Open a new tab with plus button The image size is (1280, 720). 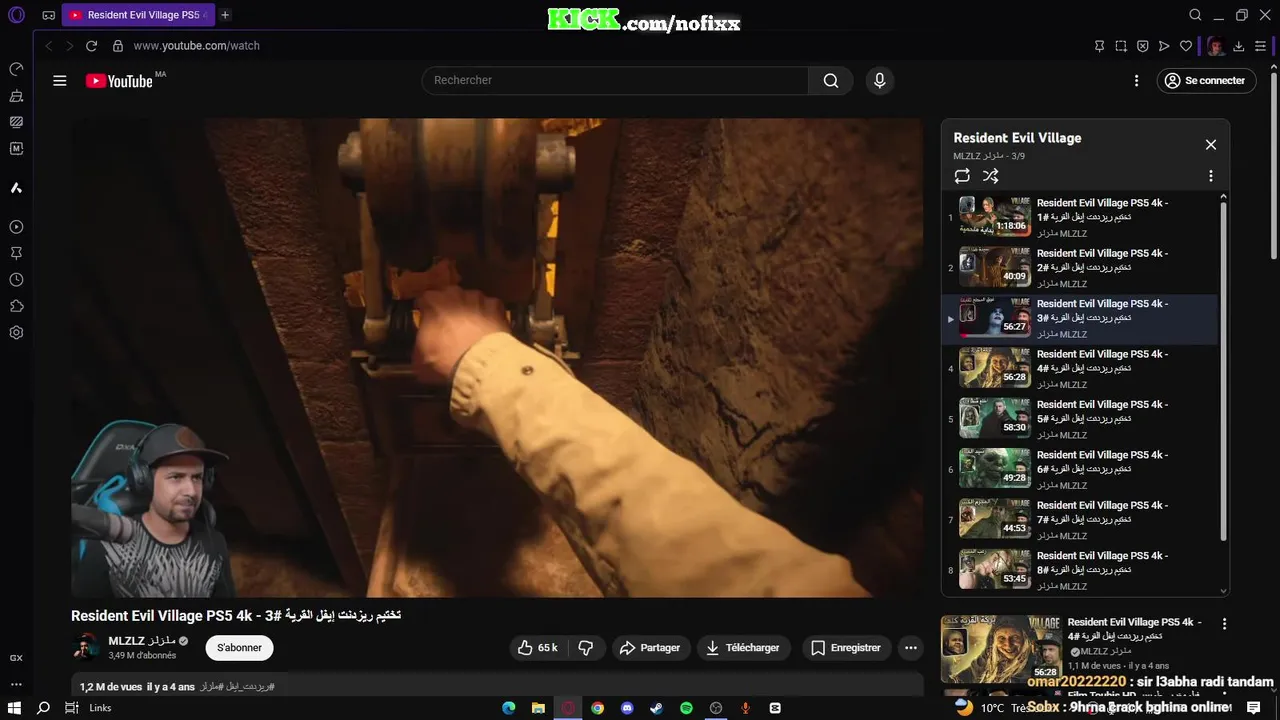(x=225, y=15)
